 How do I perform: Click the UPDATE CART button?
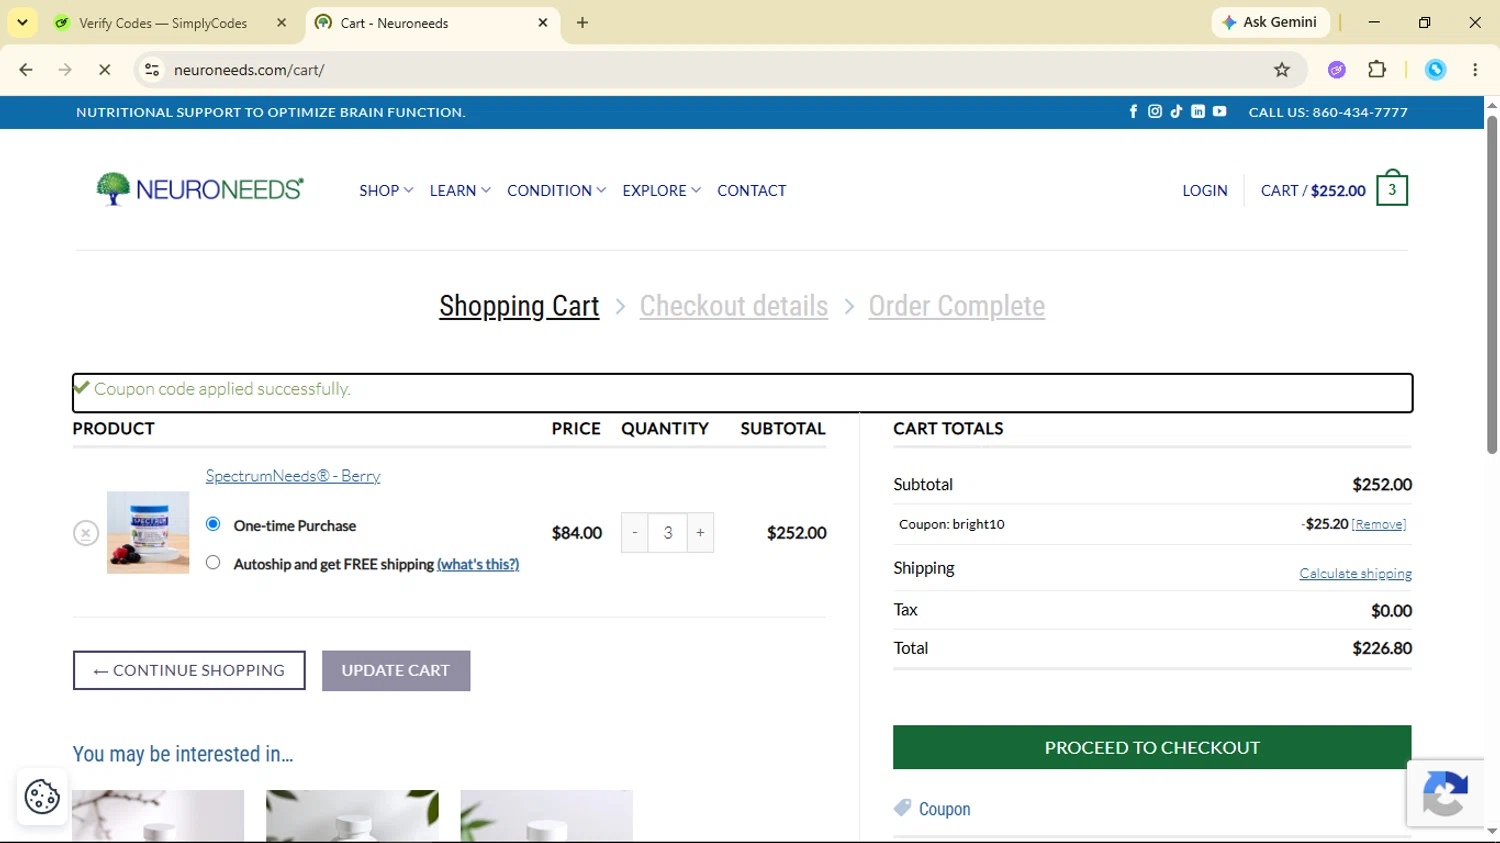coord(396,670)
